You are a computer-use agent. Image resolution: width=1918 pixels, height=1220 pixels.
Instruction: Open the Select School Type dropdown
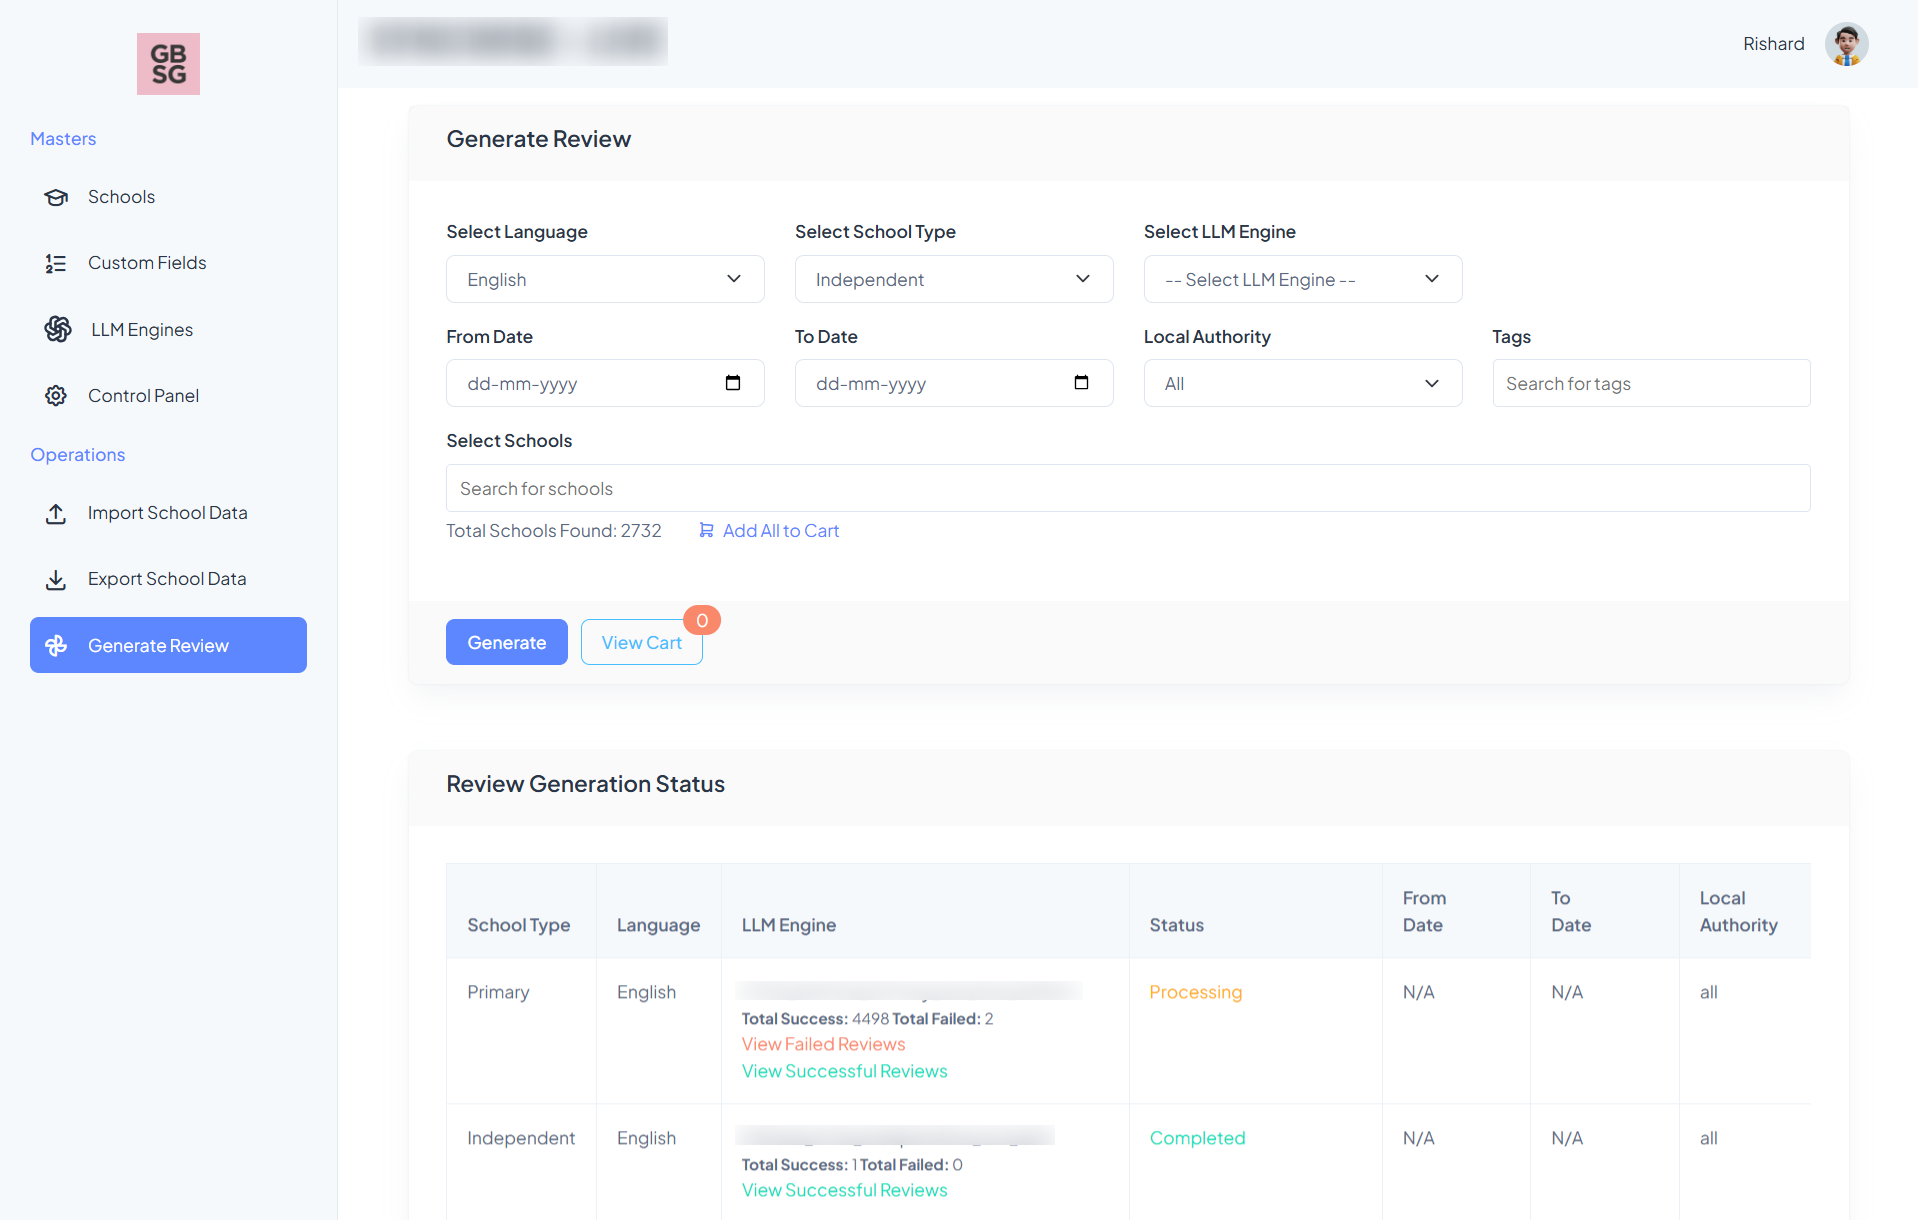tap(954, 279)
